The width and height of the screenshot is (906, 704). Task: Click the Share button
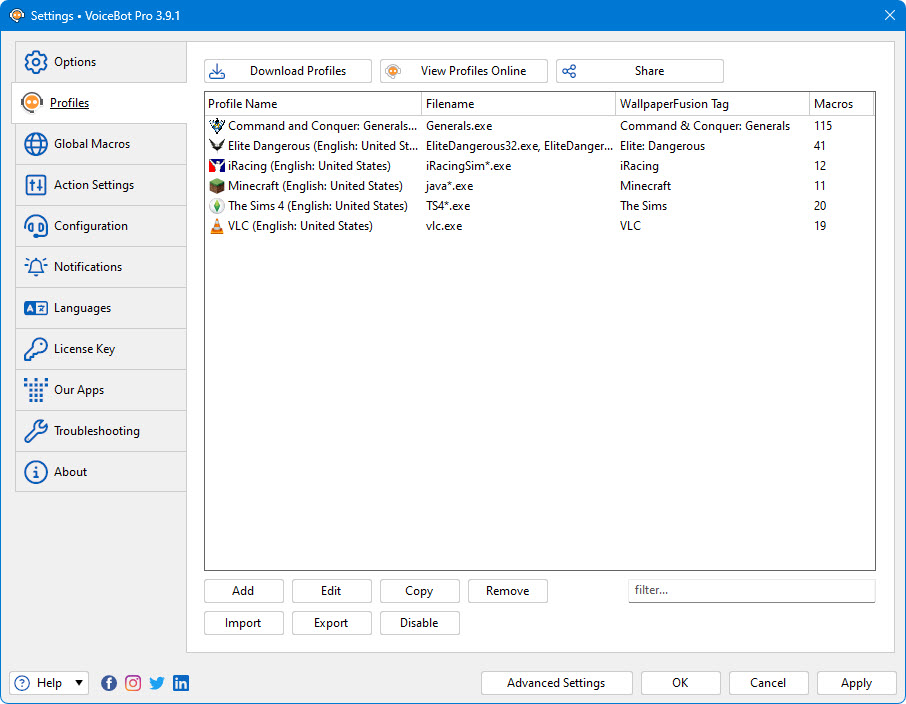click(x=640, y=71)
